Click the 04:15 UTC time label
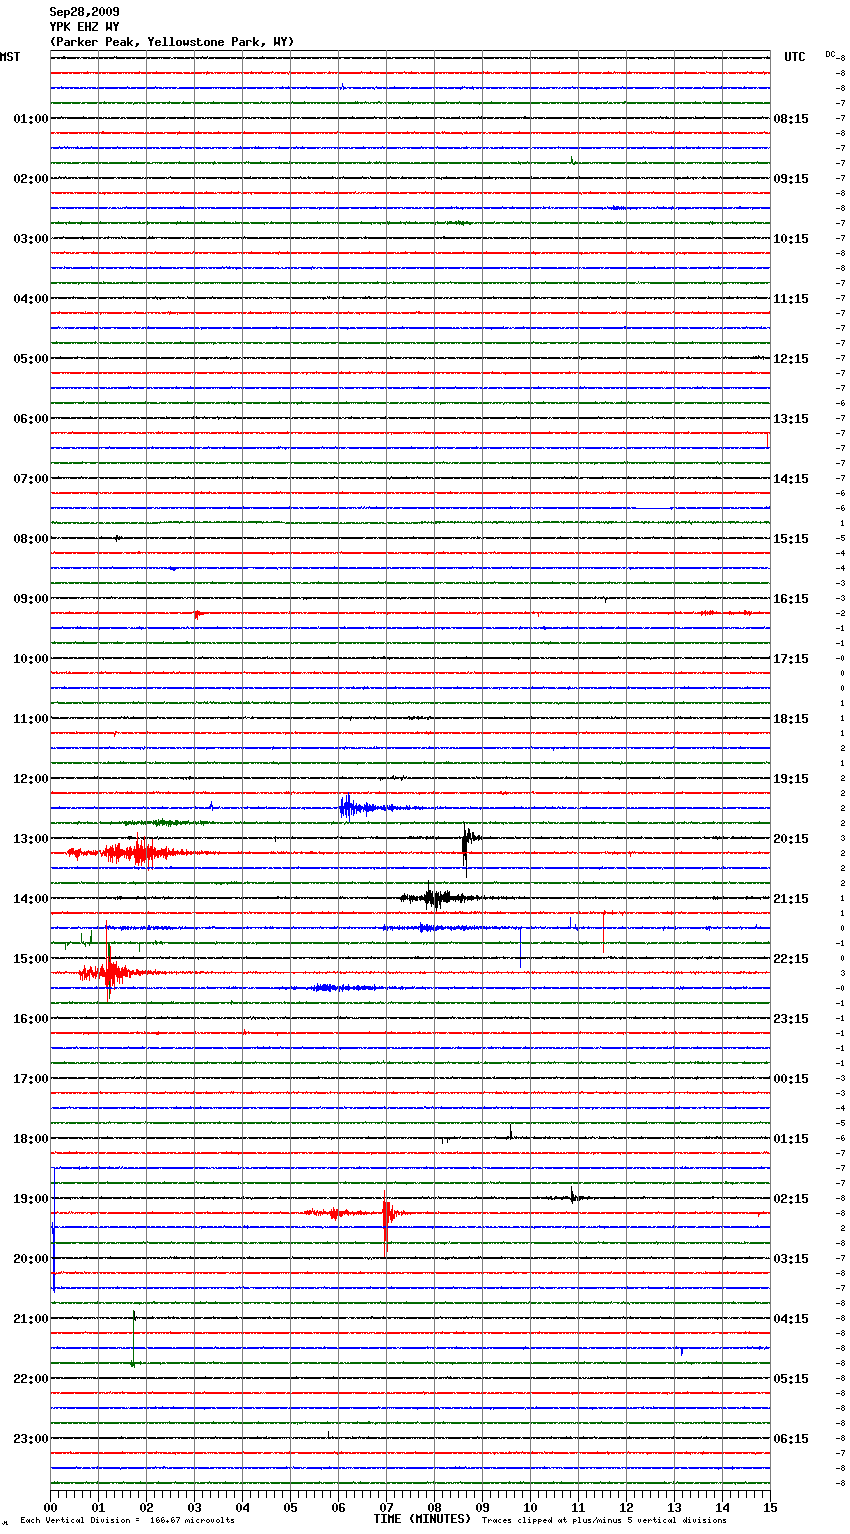Screen dimensions: 850x1534 coord(791,1319)
